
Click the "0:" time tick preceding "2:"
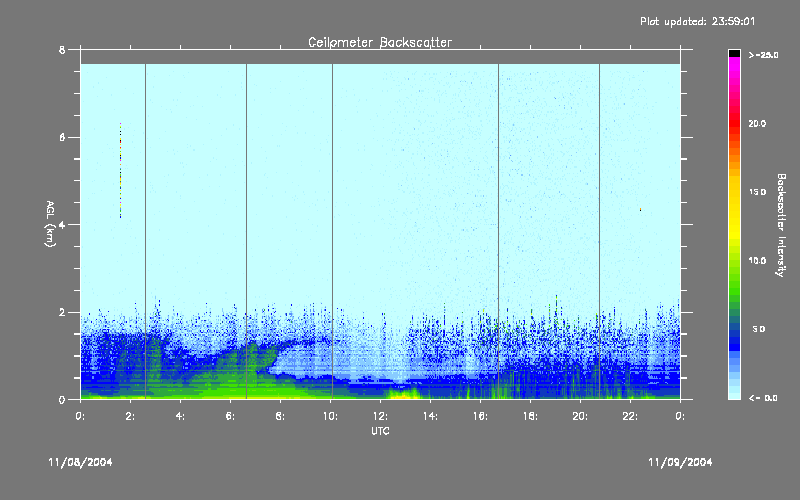(80, 416)
